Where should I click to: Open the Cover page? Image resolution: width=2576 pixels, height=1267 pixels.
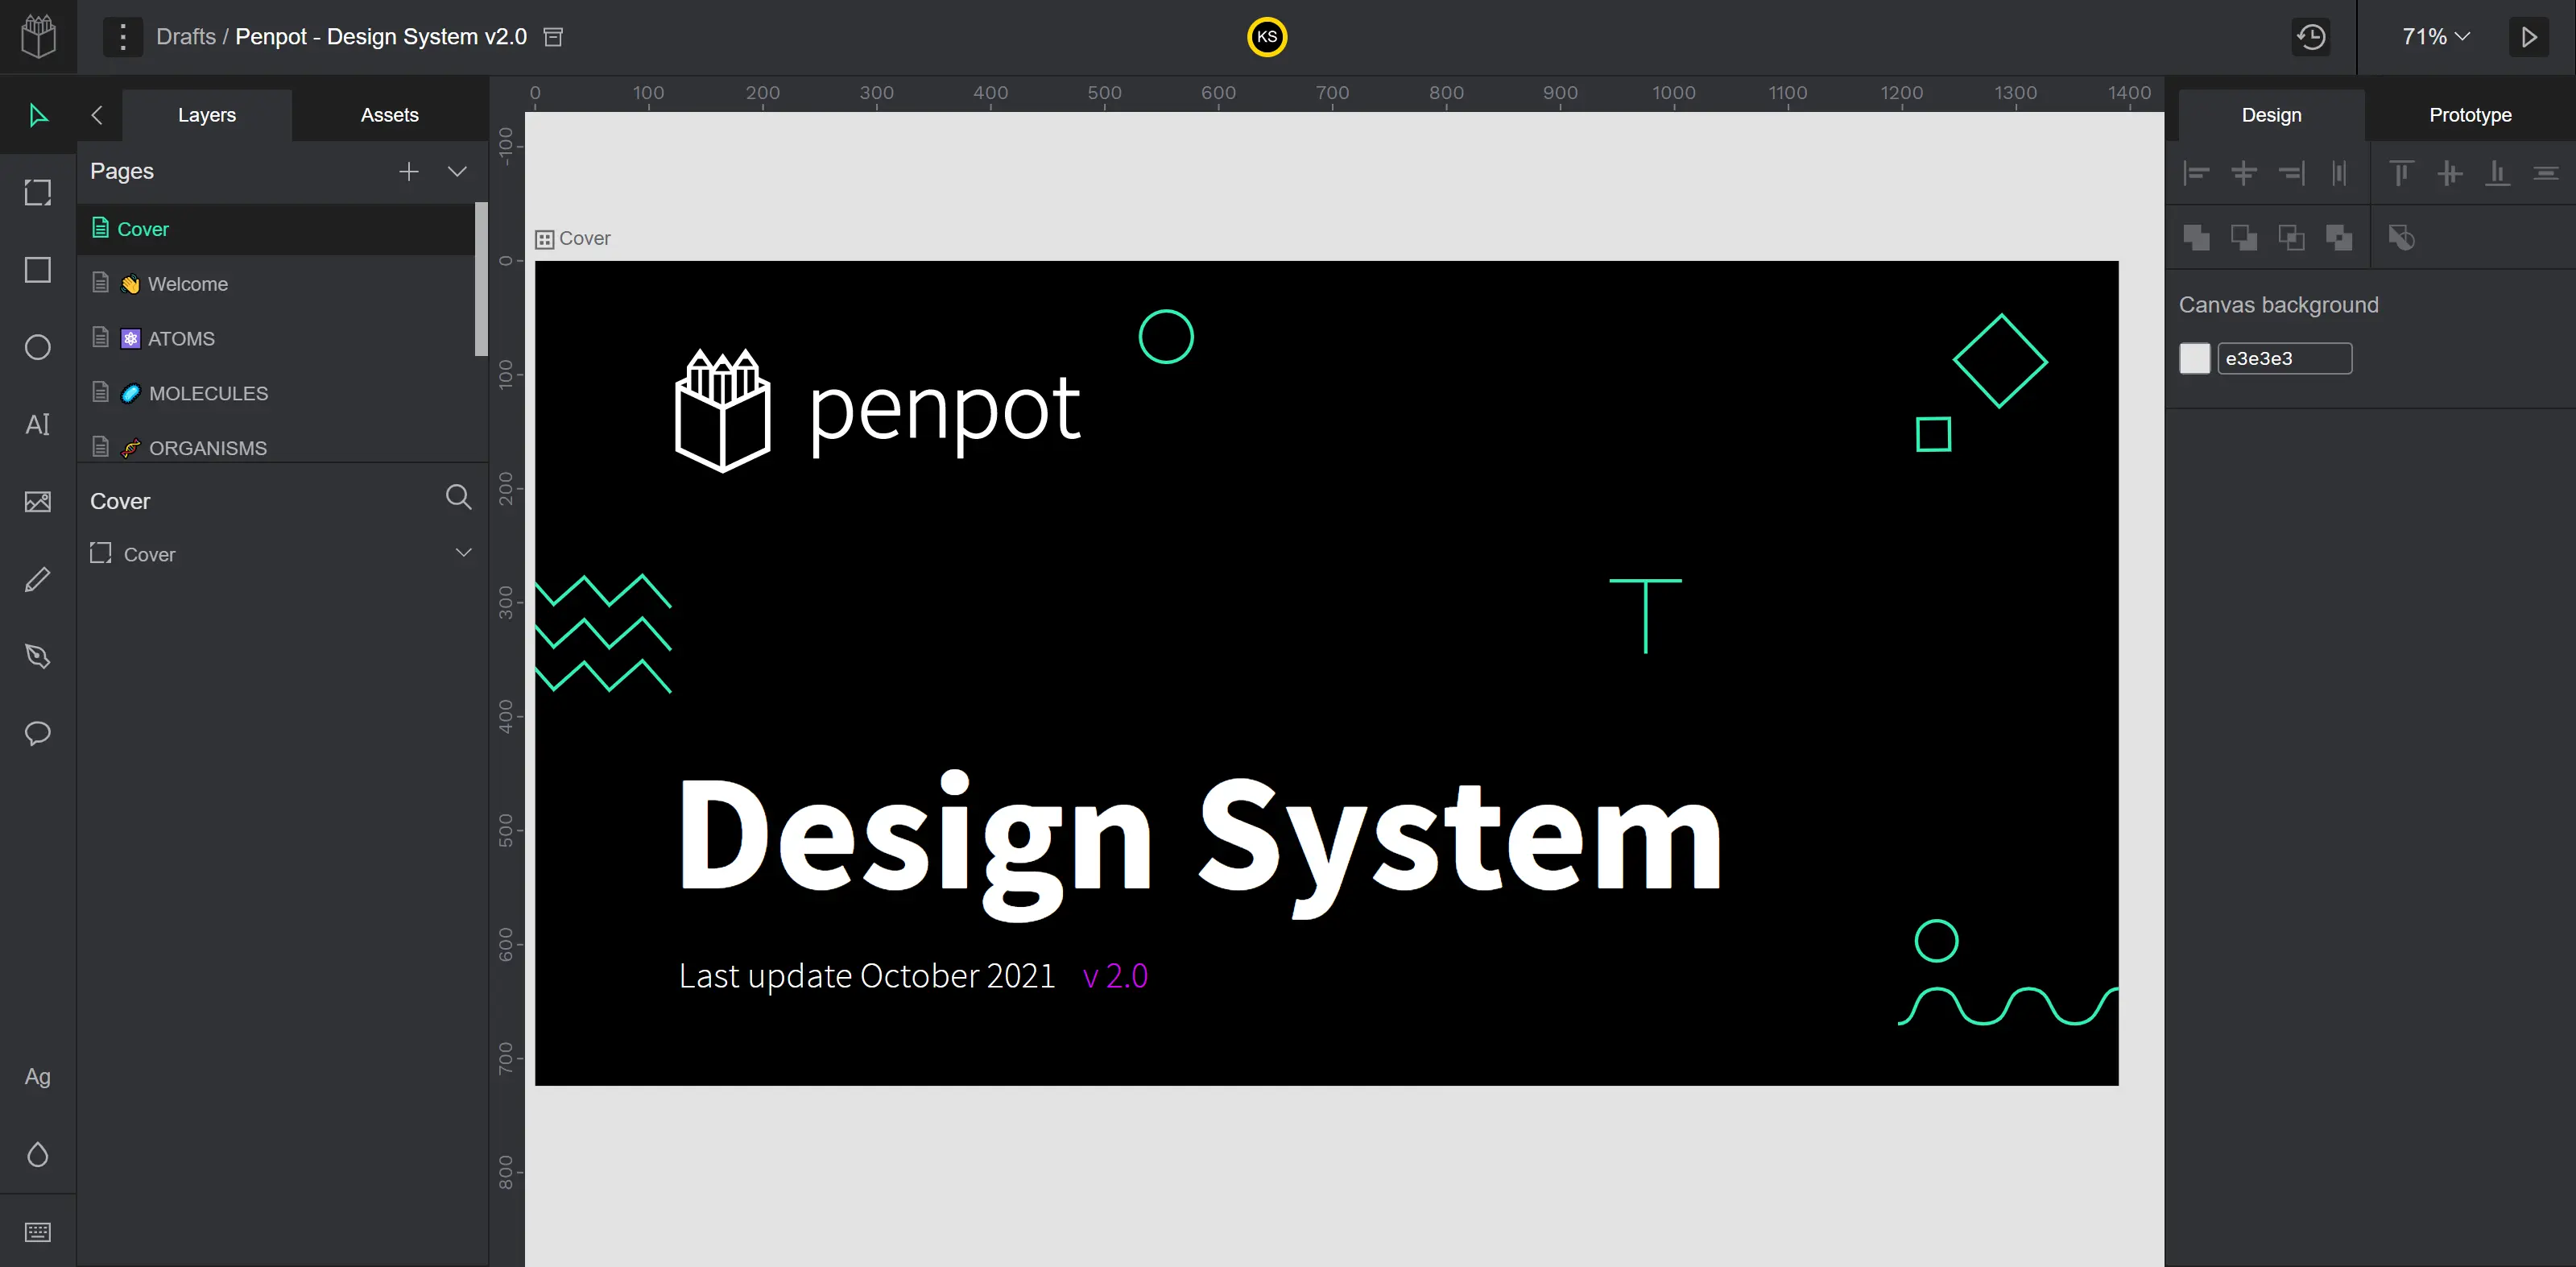click(x=276, y=229)
